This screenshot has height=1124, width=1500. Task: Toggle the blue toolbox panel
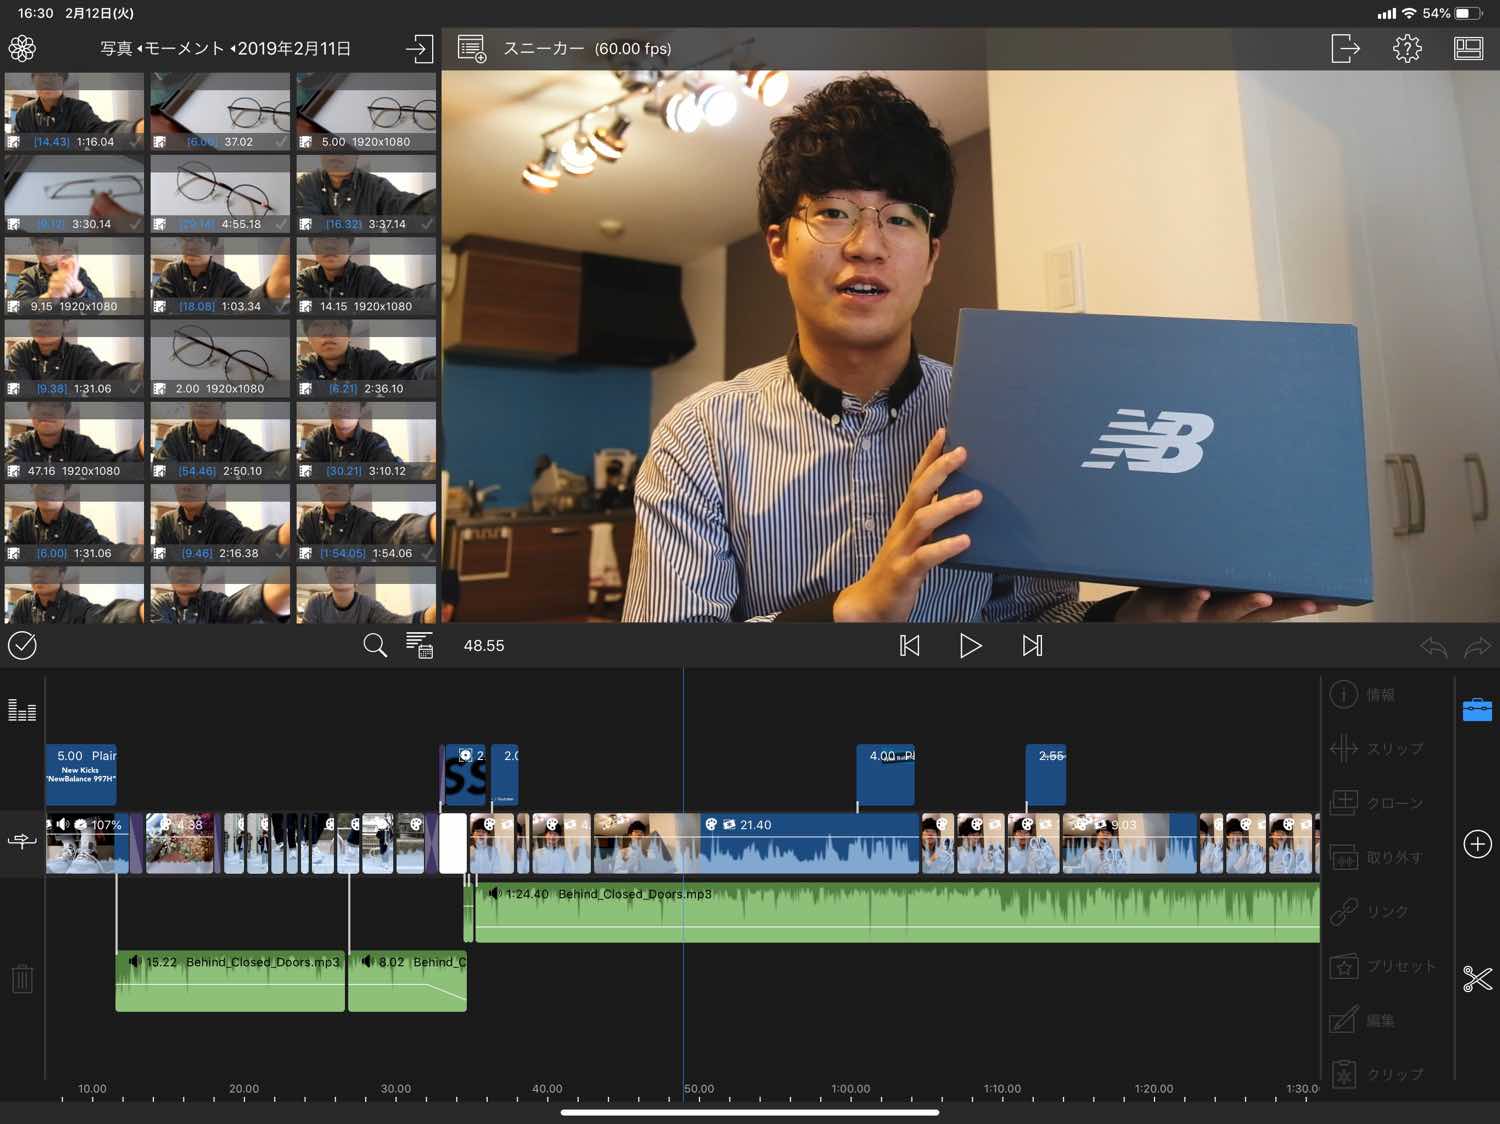click(x=1477, y=710)
